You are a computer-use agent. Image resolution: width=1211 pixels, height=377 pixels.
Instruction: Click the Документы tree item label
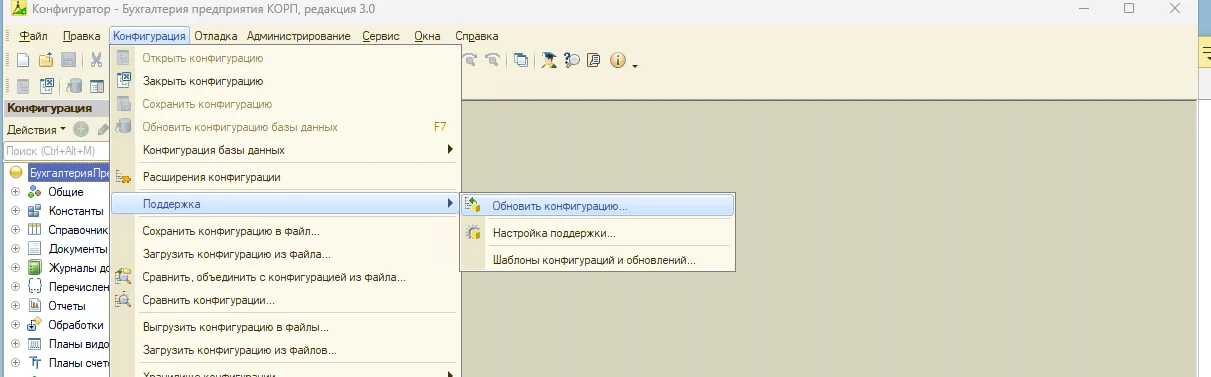coord(78,249)
